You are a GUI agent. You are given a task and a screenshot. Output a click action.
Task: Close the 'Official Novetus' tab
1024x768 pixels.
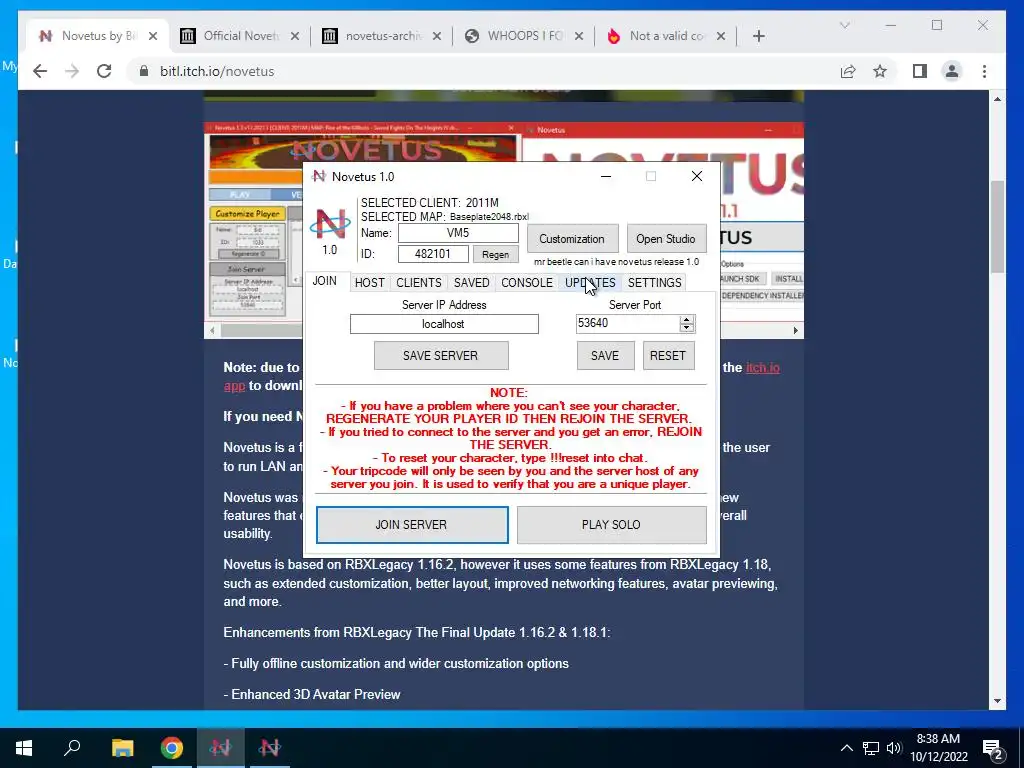coord(295,36)
